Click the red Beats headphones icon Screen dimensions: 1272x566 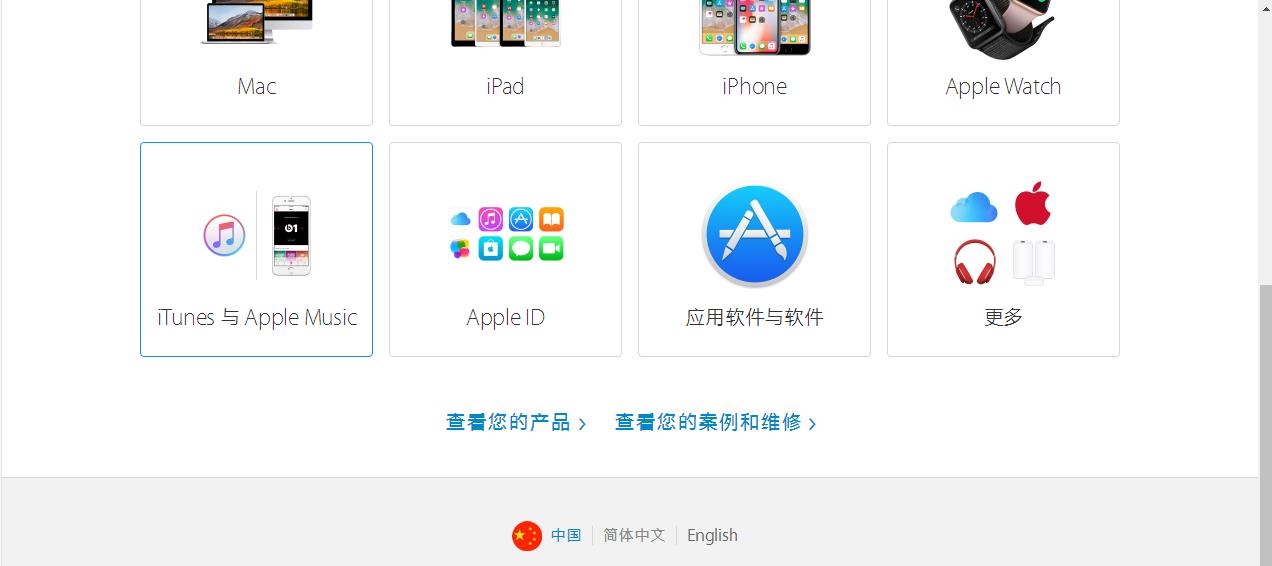[975, 262]
